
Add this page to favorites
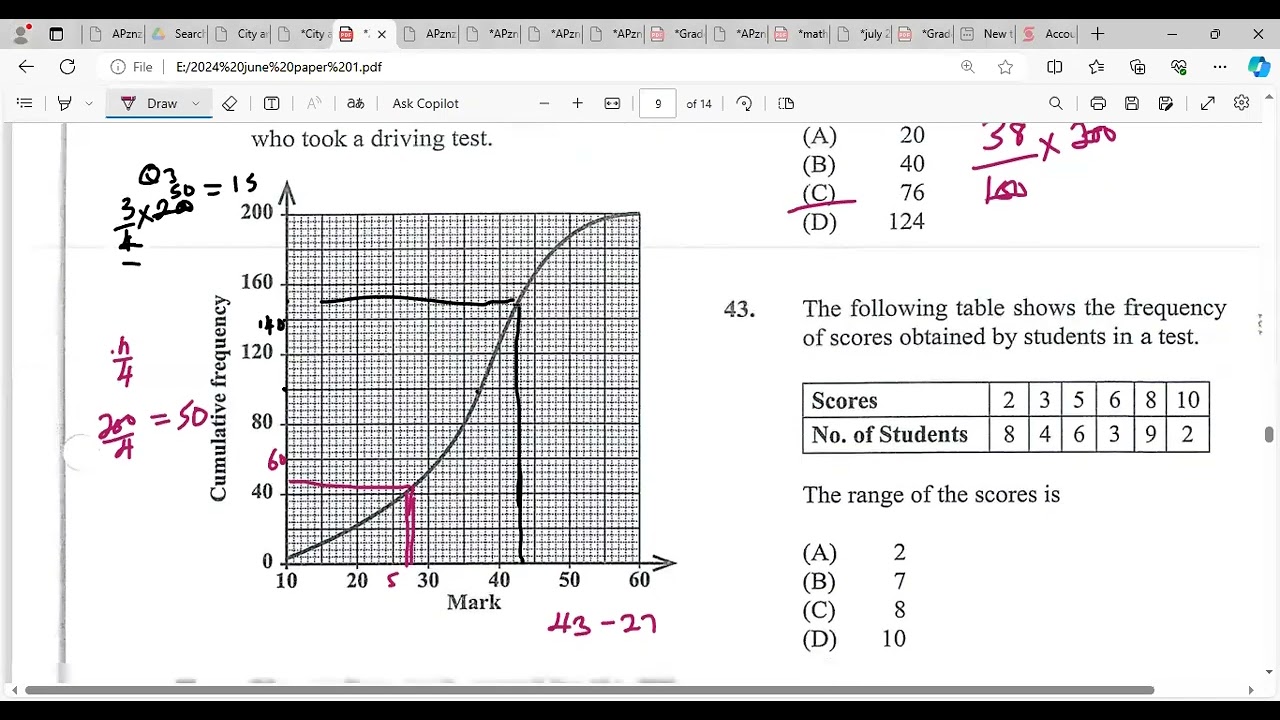pos(1005,67)
